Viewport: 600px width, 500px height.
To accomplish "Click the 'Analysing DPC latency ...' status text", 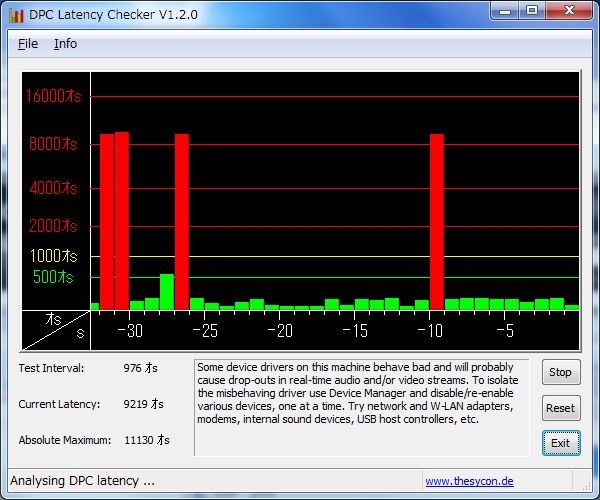I will coord(83,480).
